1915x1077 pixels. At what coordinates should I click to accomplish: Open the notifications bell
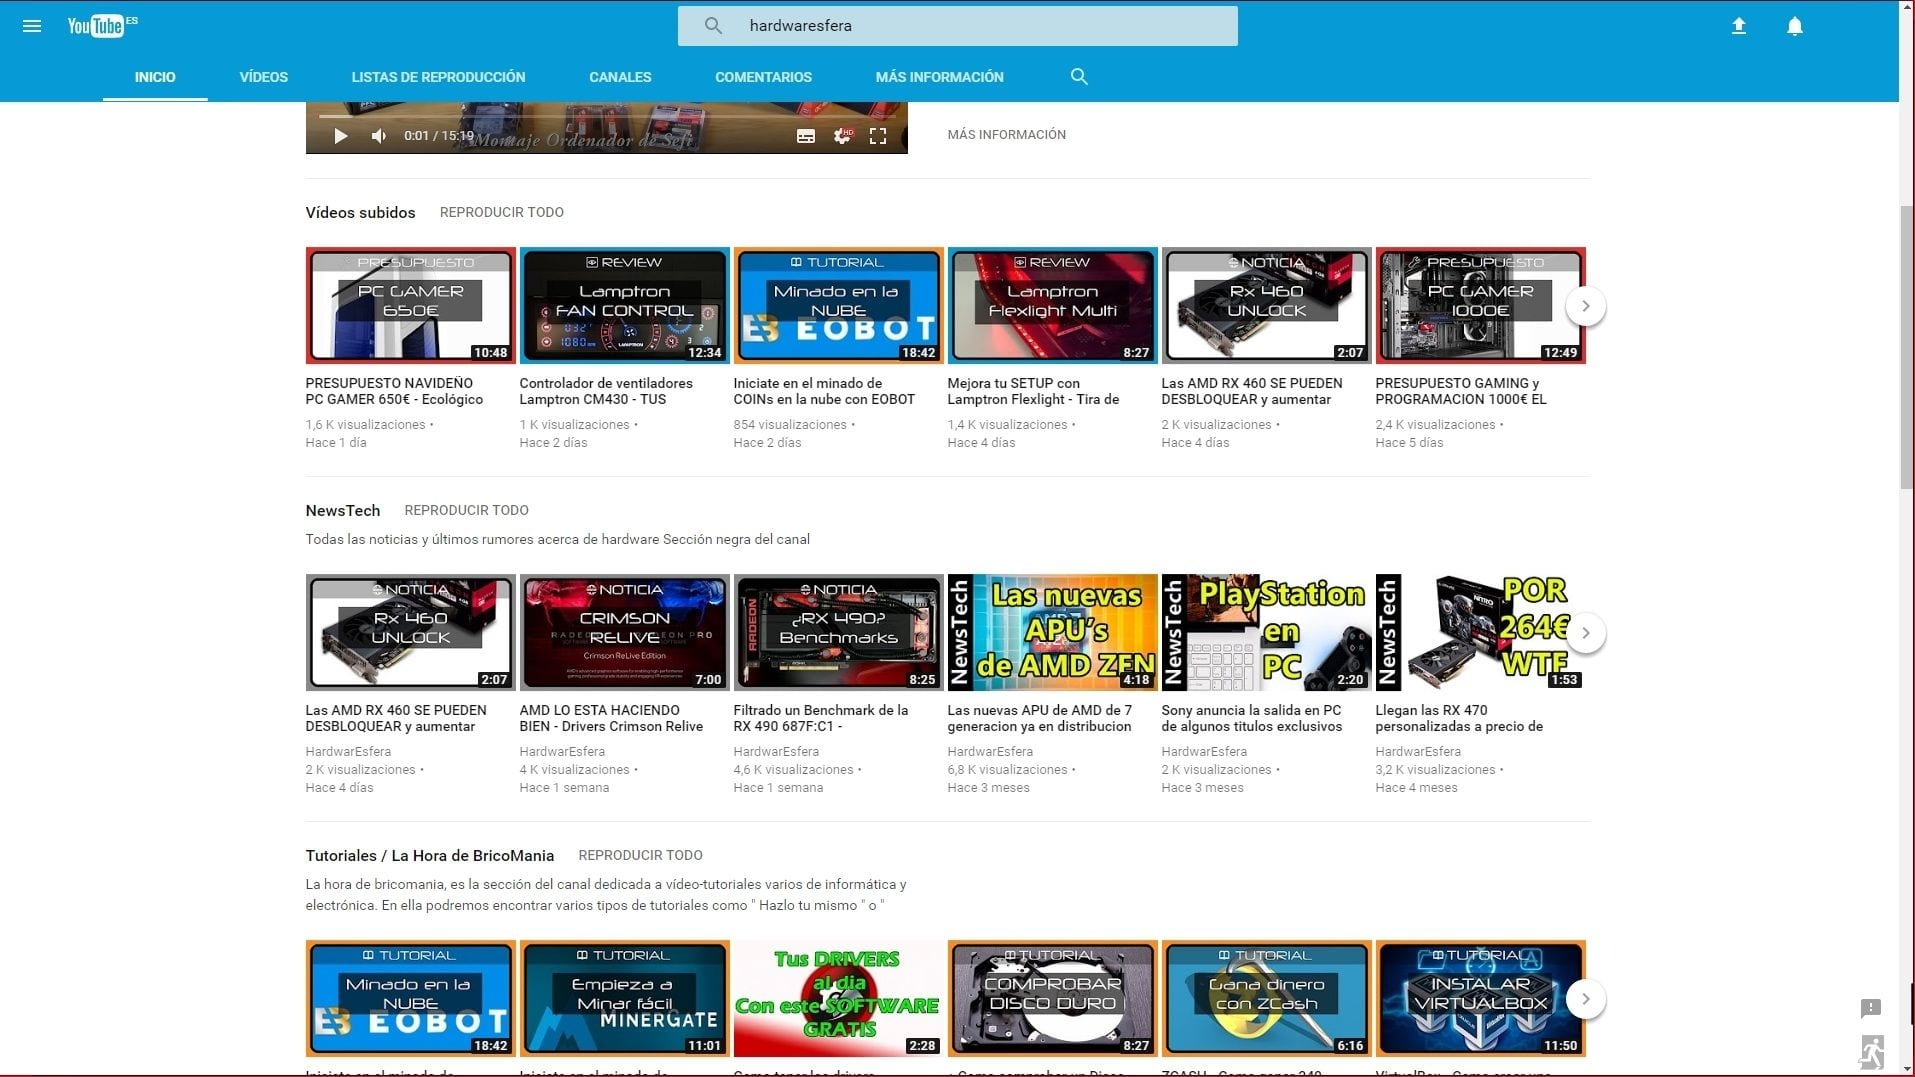pos(1795,26)
